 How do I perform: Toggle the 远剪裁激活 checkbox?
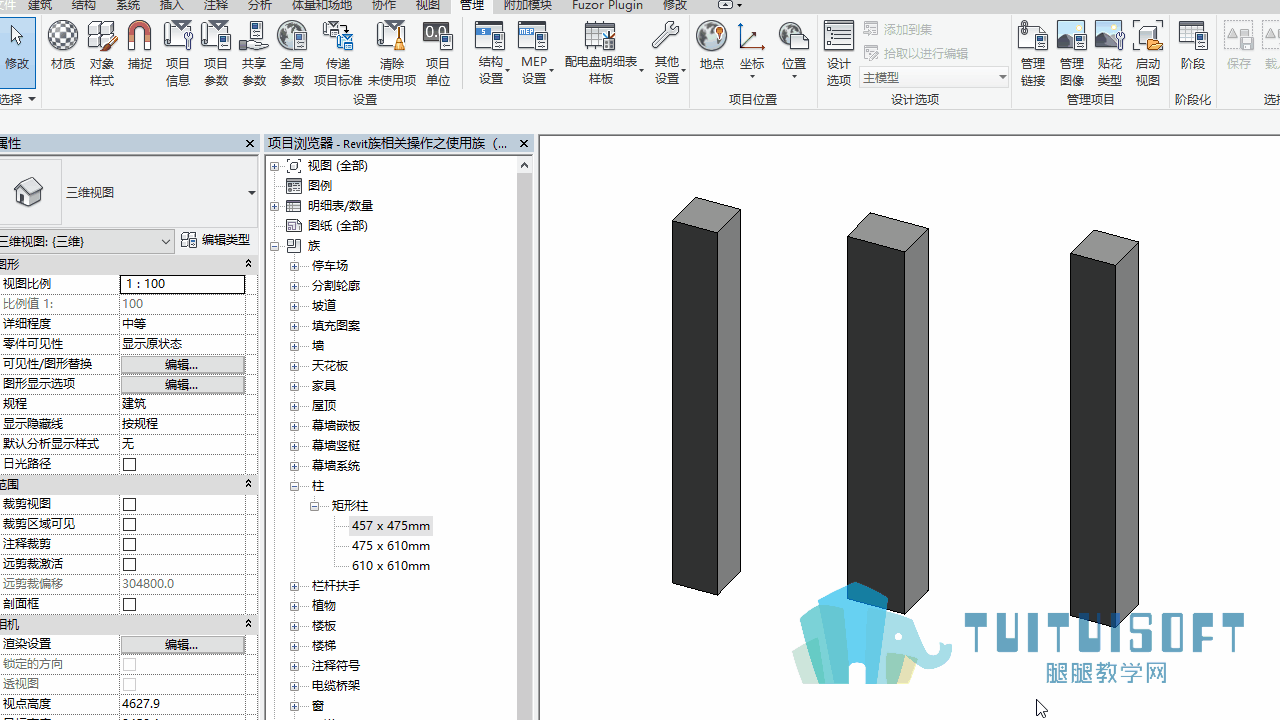129,564
